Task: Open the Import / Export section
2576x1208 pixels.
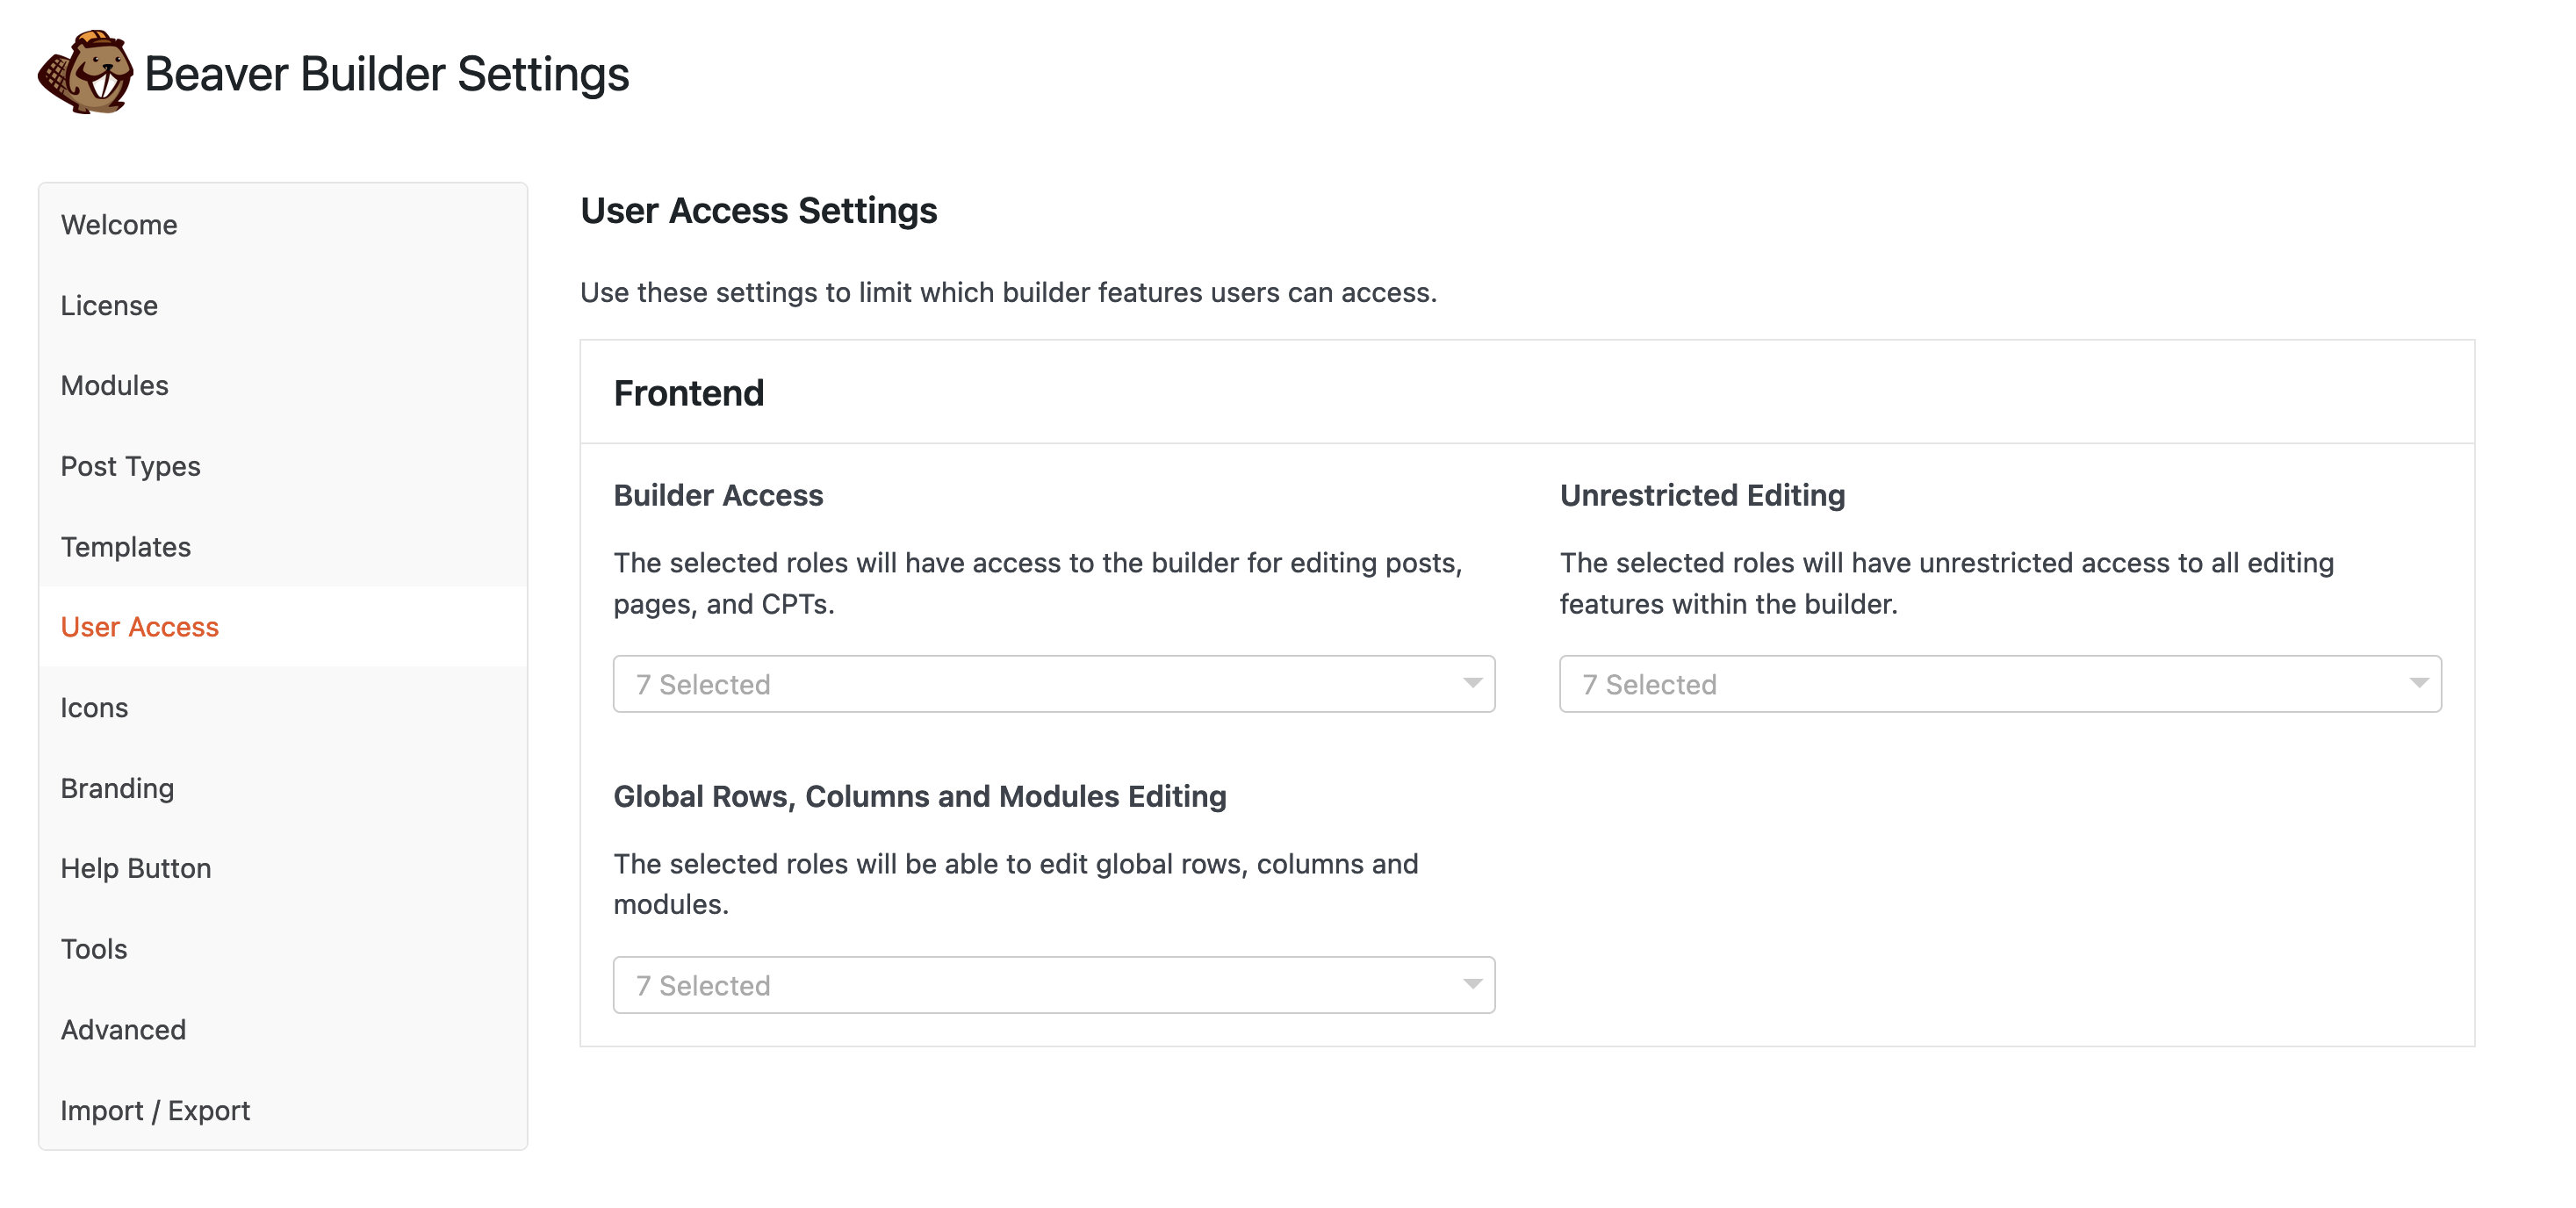Action: tap(155, 1110)
